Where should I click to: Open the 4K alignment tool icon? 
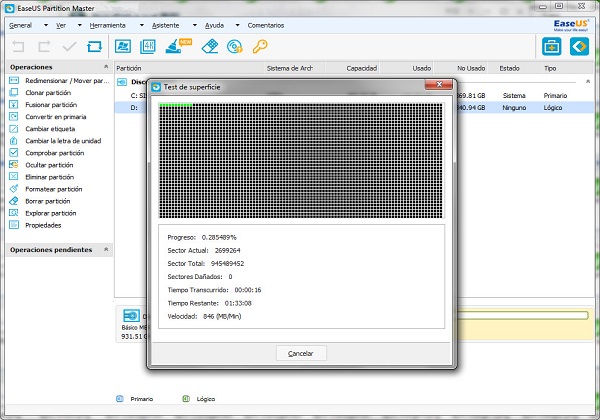pos(148,47)
